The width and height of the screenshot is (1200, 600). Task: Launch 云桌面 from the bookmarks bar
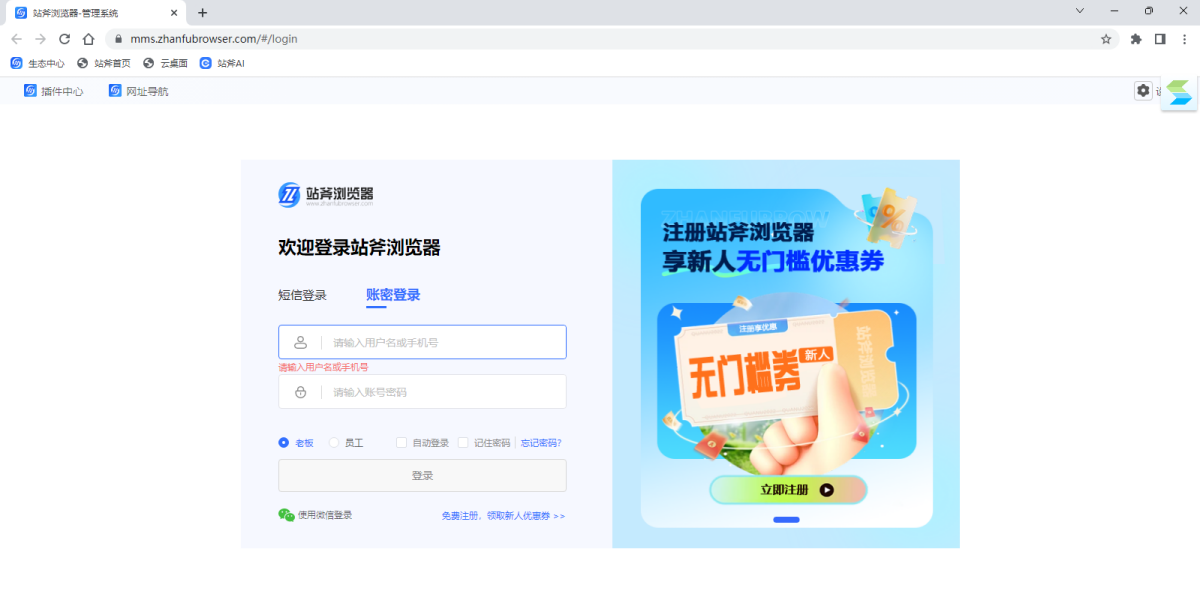point(166,62)
